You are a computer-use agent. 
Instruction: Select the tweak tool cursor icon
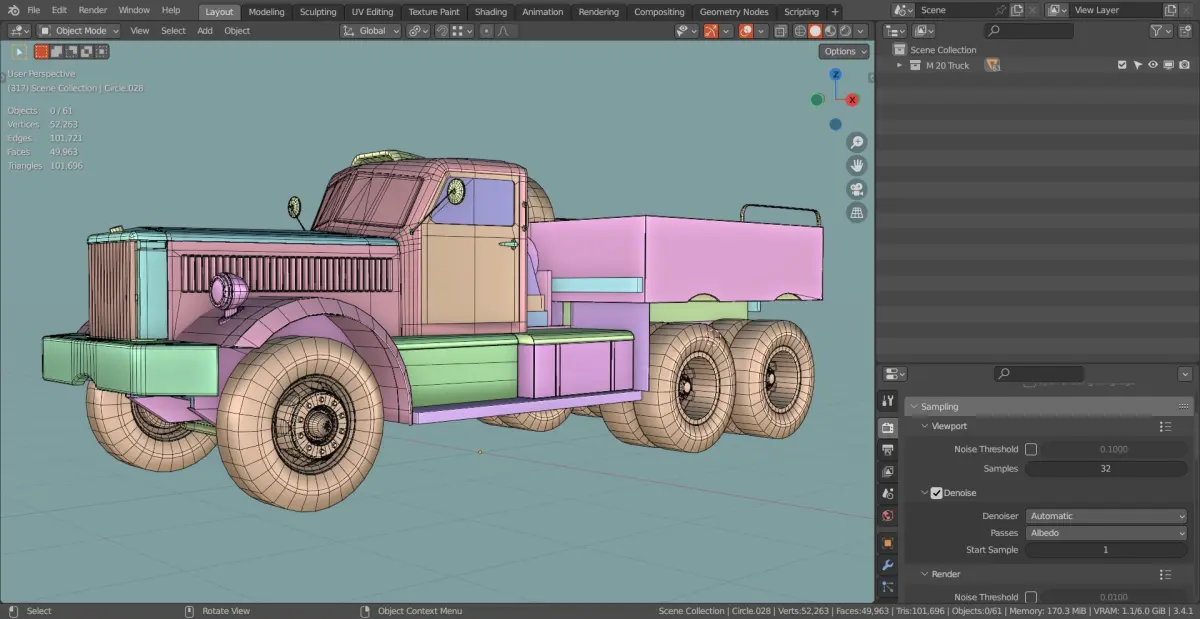19,51
